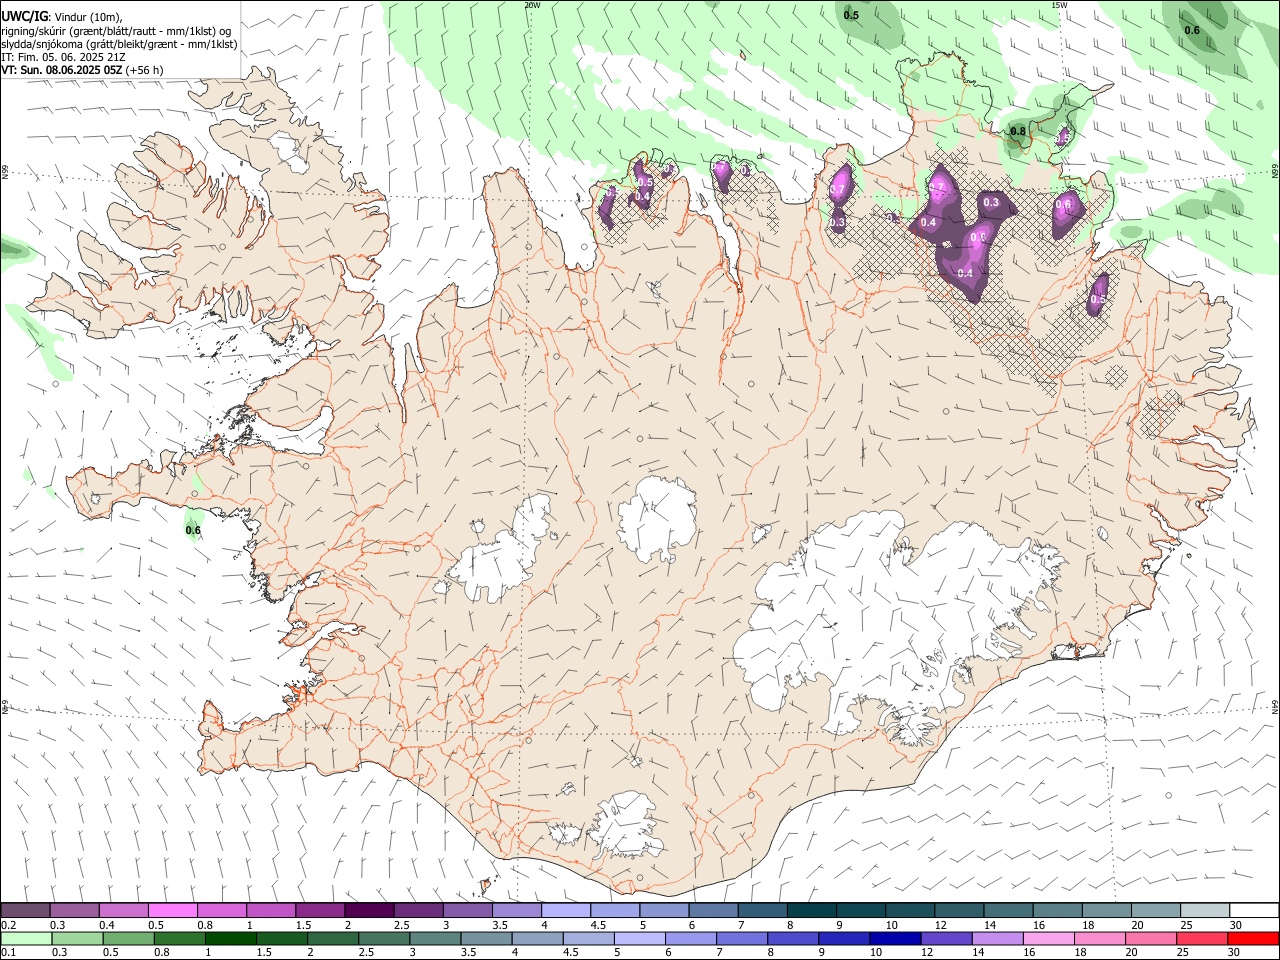Click white 30 swatch ending the upper legend
The width and height of the screenshot is (1280, 960).
[1255, 910]
